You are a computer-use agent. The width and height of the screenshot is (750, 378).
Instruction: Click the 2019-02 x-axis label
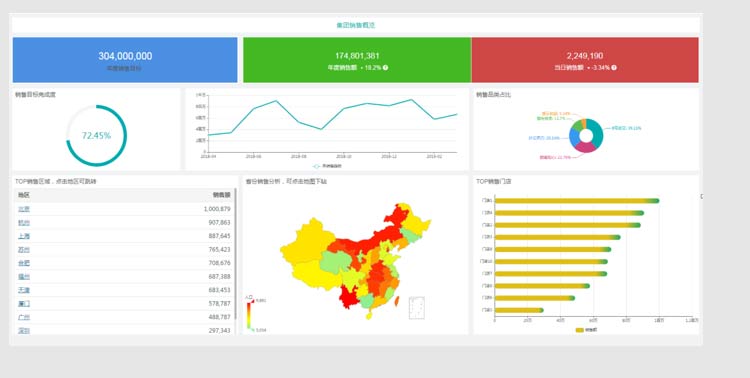click(x=434, y=156)
